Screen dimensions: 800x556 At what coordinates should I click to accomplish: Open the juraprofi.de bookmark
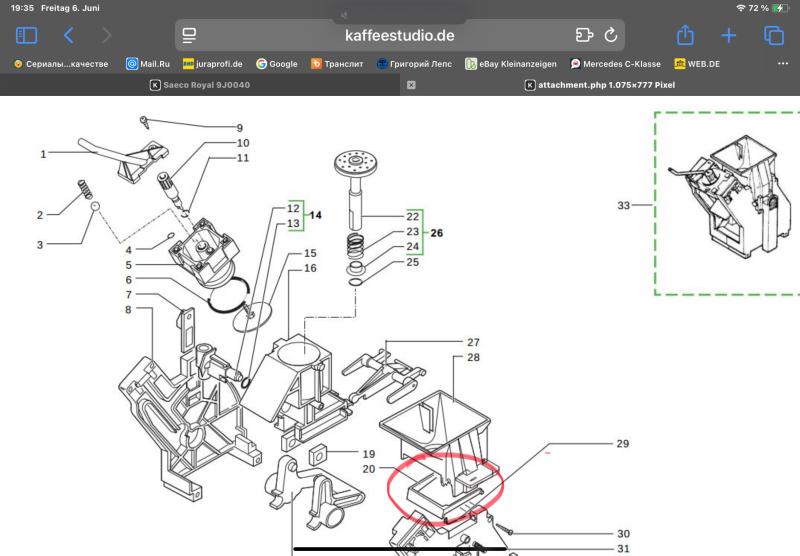click(212, 64)
